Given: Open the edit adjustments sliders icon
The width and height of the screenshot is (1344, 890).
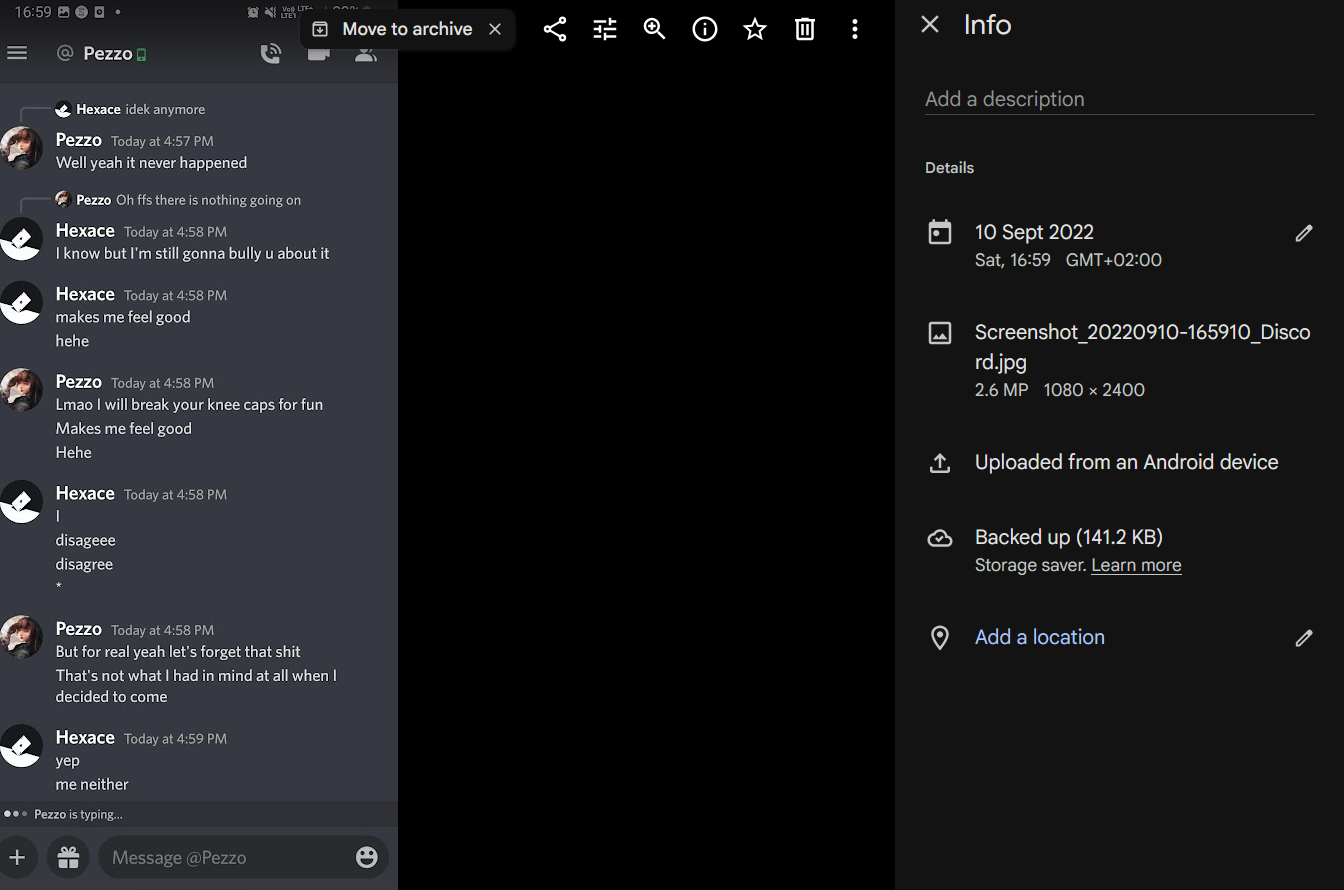Looking at the screenshot, I should [605, 30].
